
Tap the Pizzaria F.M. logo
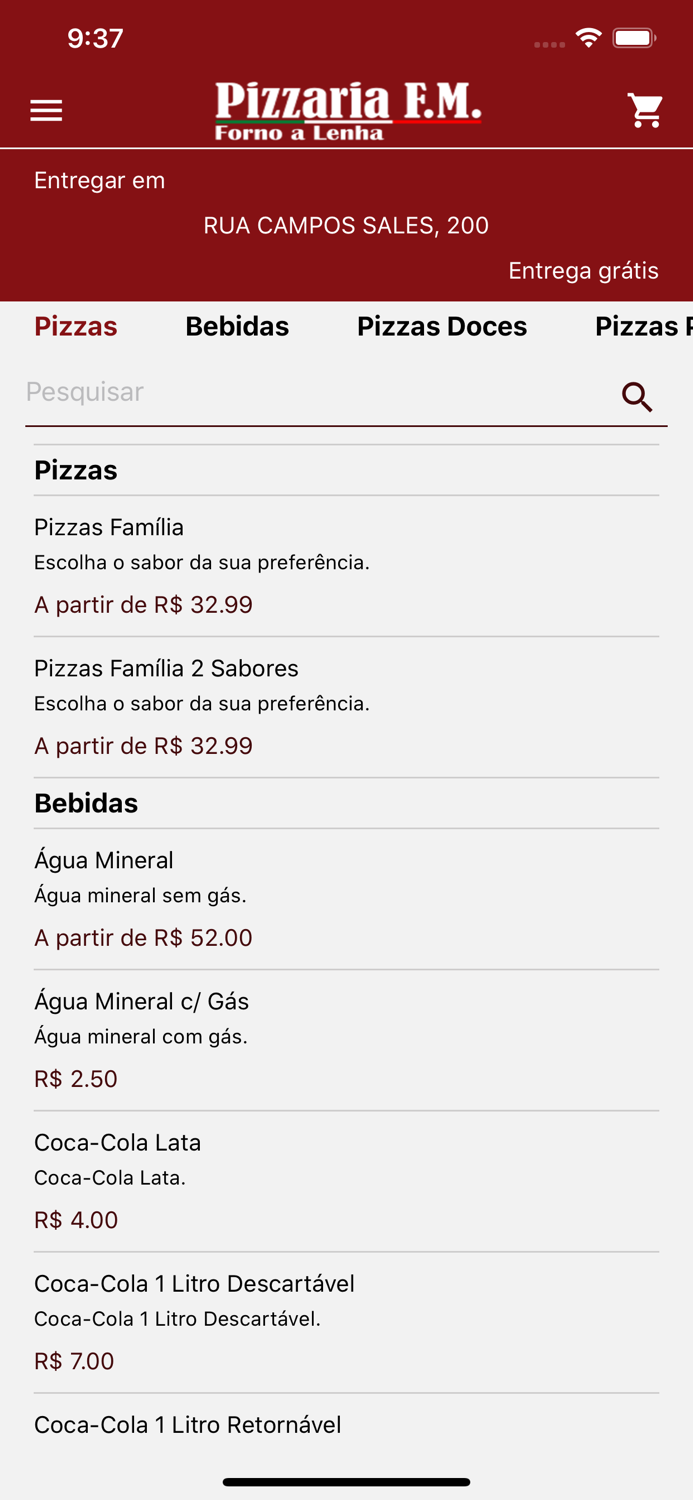346,108
